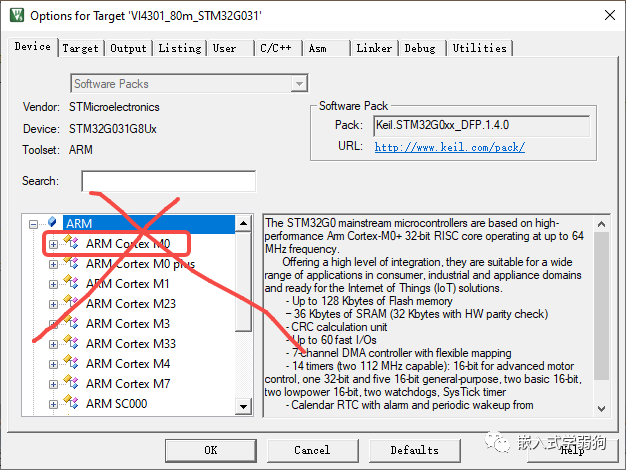The width and height of the screenshot is (626, 470).
Task: Expand the ARM Cortex M33 node
Action: [x=53, y=344]
